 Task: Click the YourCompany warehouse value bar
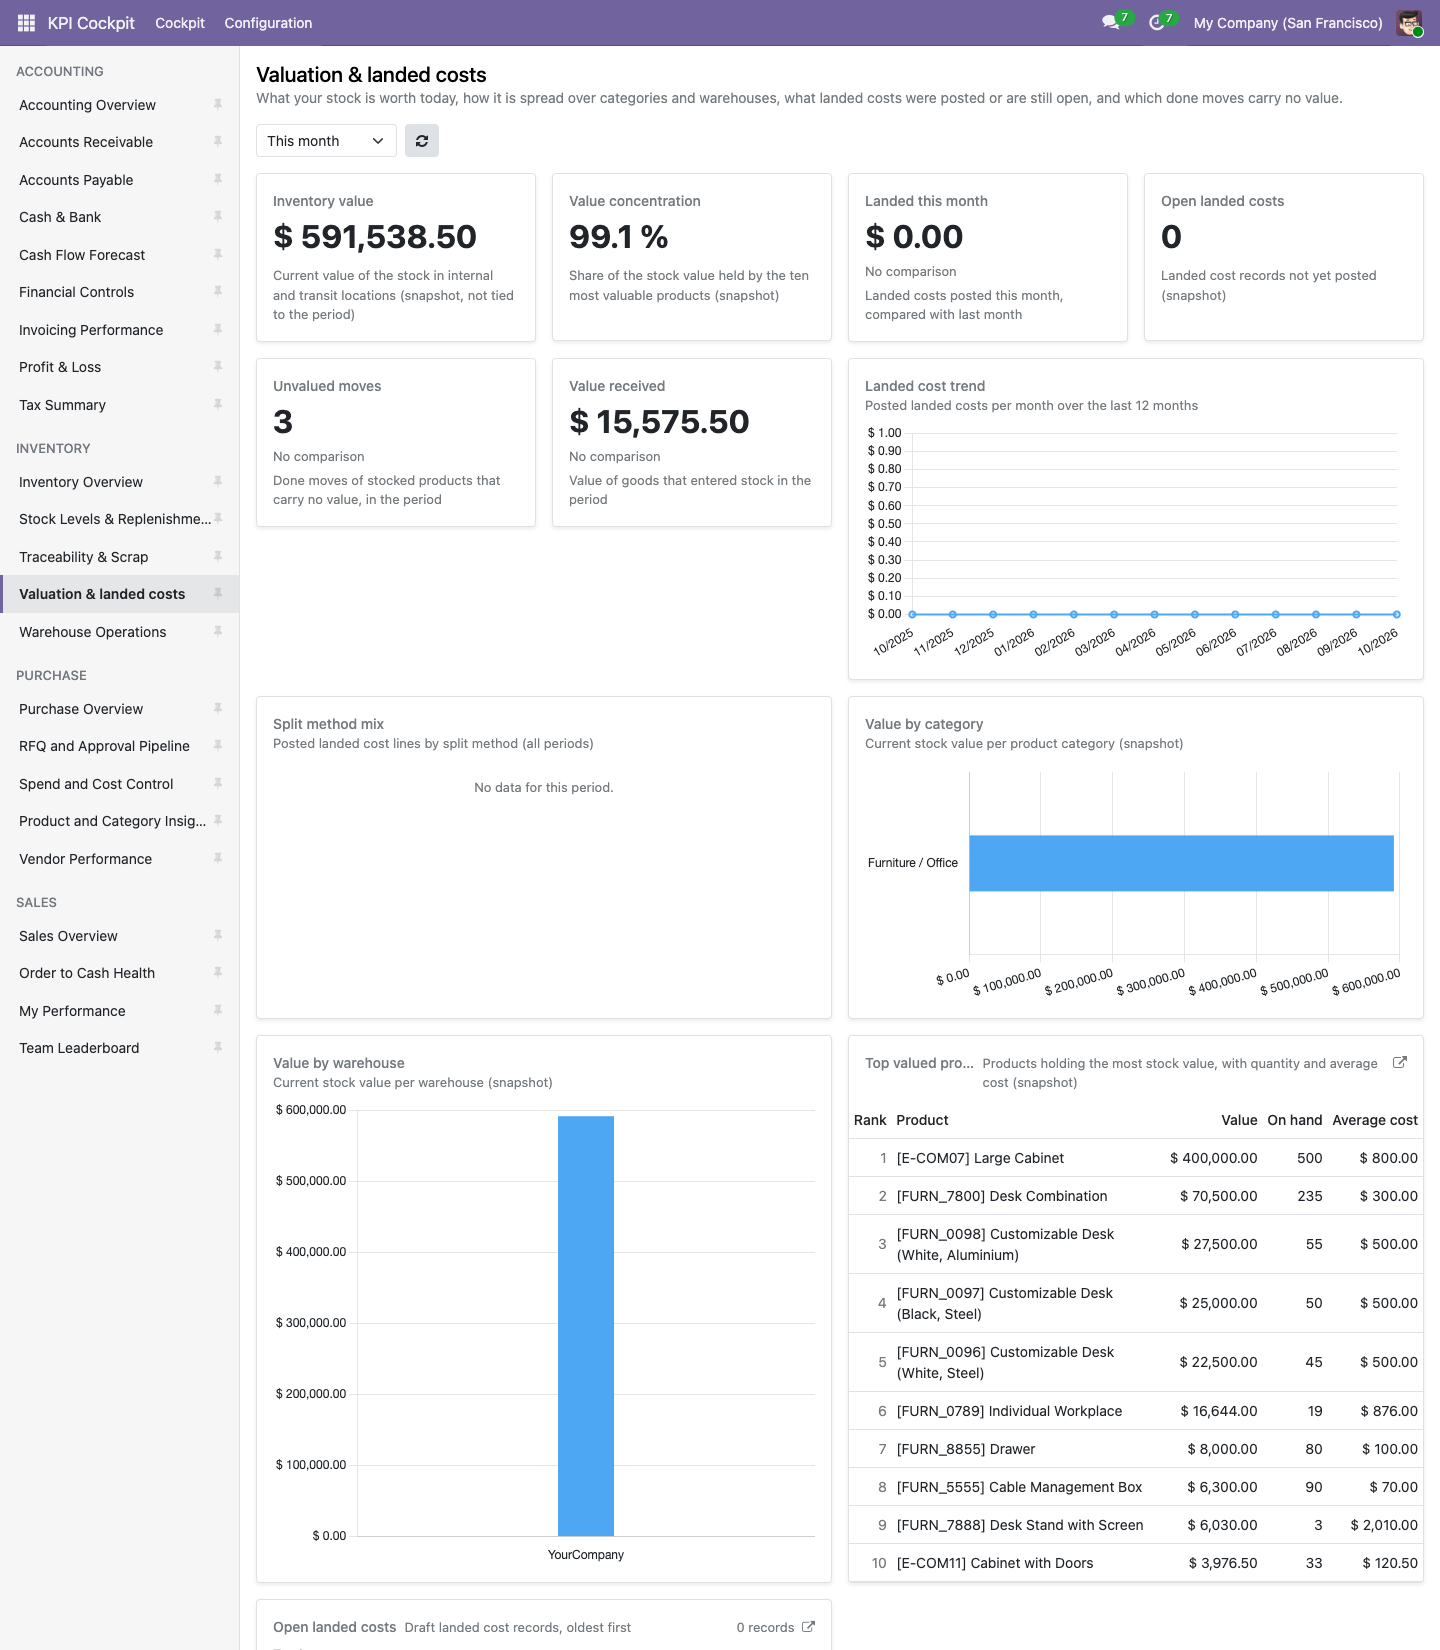(586, 1326)
